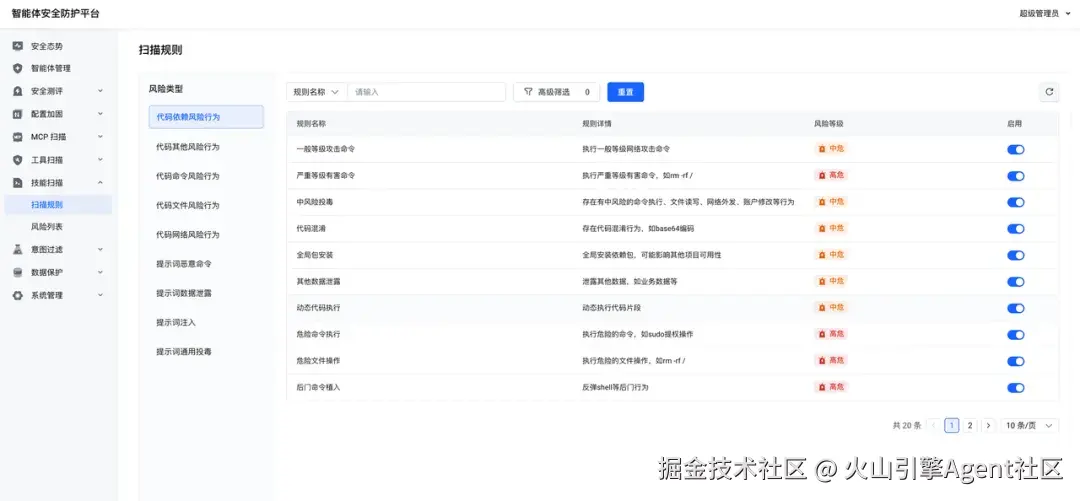The image size is (1080, 501).
Task: Click the 数据保护 sidebar icon
Action: 18,272
